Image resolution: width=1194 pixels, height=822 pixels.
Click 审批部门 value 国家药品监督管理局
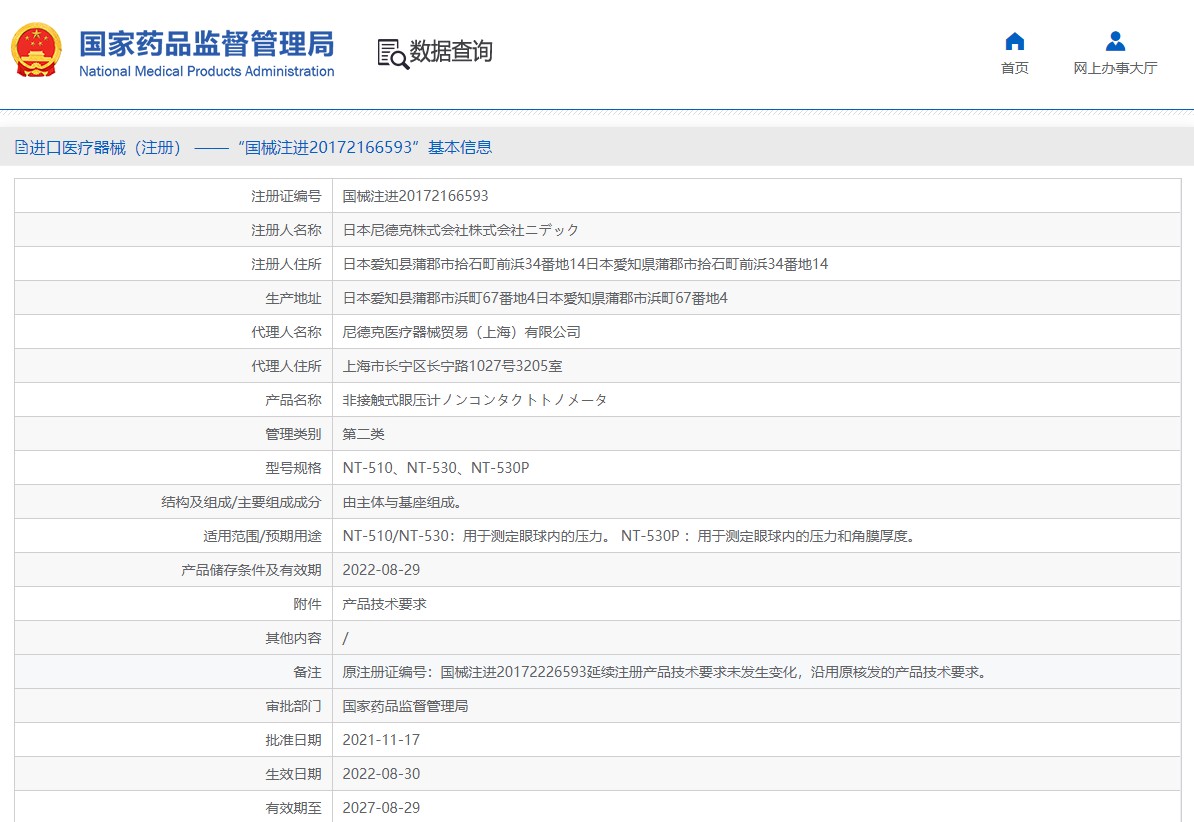pos(405,706)
